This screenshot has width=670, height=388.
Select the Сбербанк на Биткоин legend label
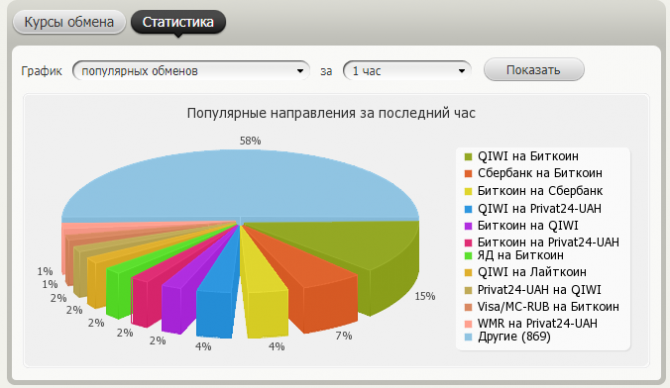[540, 173]
